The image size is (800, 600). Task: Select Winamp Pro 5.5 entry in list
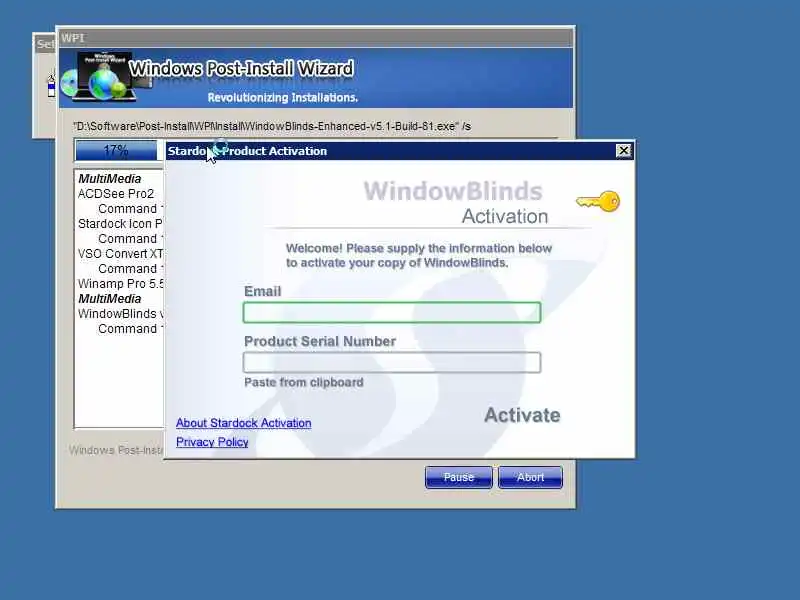120,284
